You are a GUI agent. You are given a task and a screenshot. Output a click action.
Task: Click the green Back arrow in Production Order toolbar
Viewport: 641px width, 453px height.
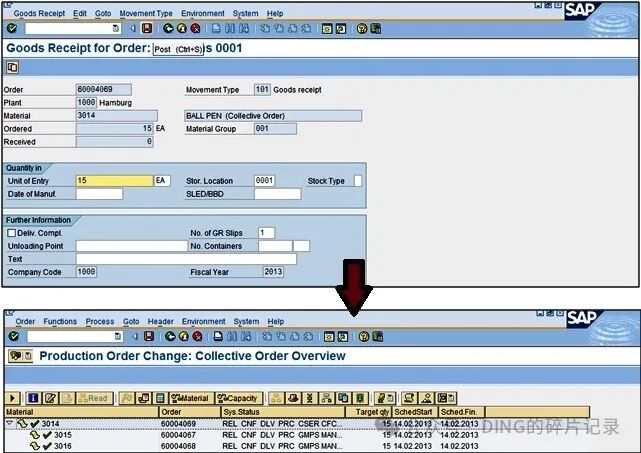[170, 336]
